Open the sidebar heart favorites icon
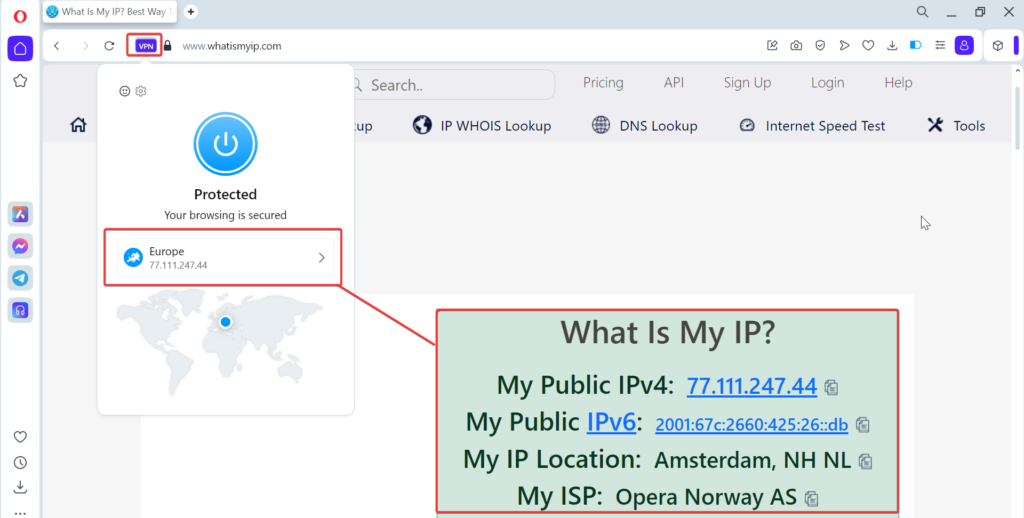Viewport: 1024px width, 518px height. (20, 436)
